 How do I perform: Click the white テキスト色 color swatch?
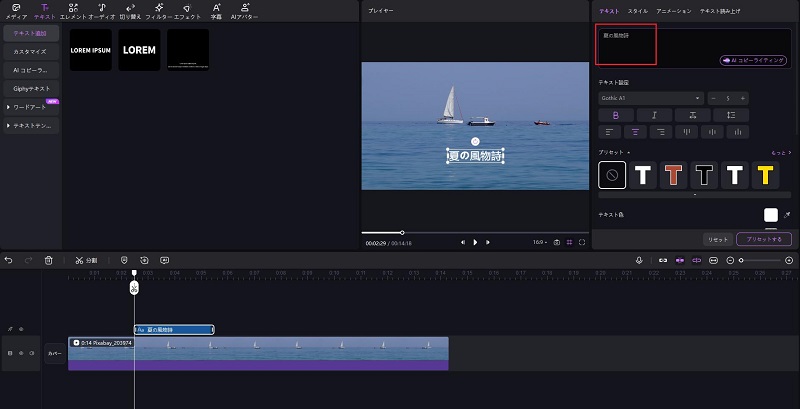771,215
